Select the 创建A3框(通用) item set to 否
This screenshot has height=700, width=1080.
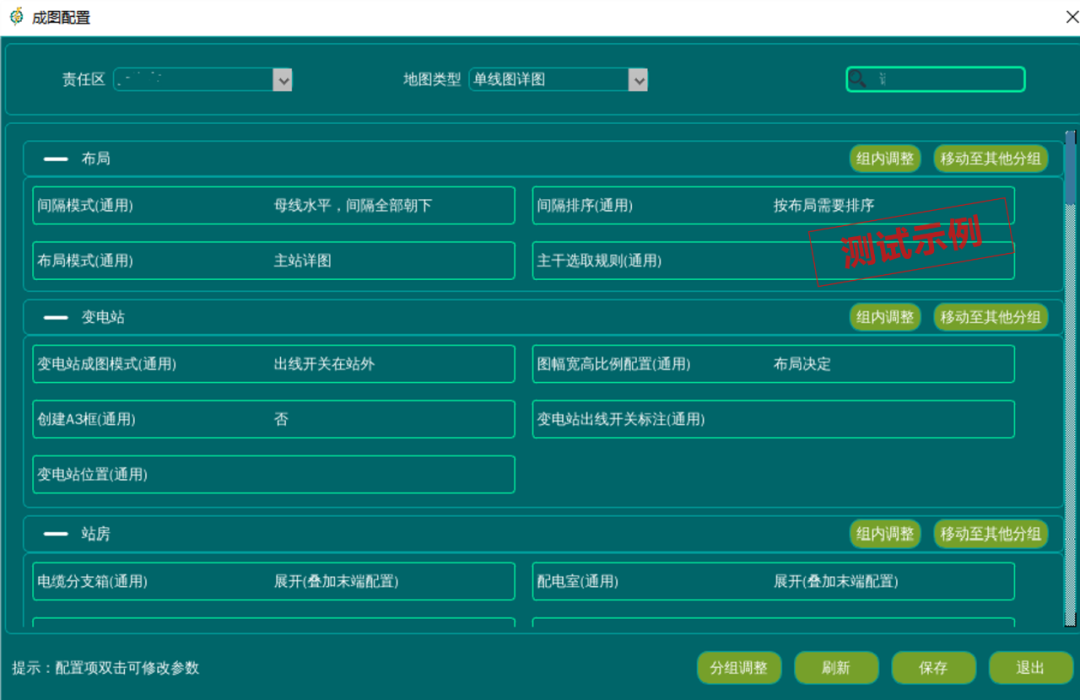point(273,419)
